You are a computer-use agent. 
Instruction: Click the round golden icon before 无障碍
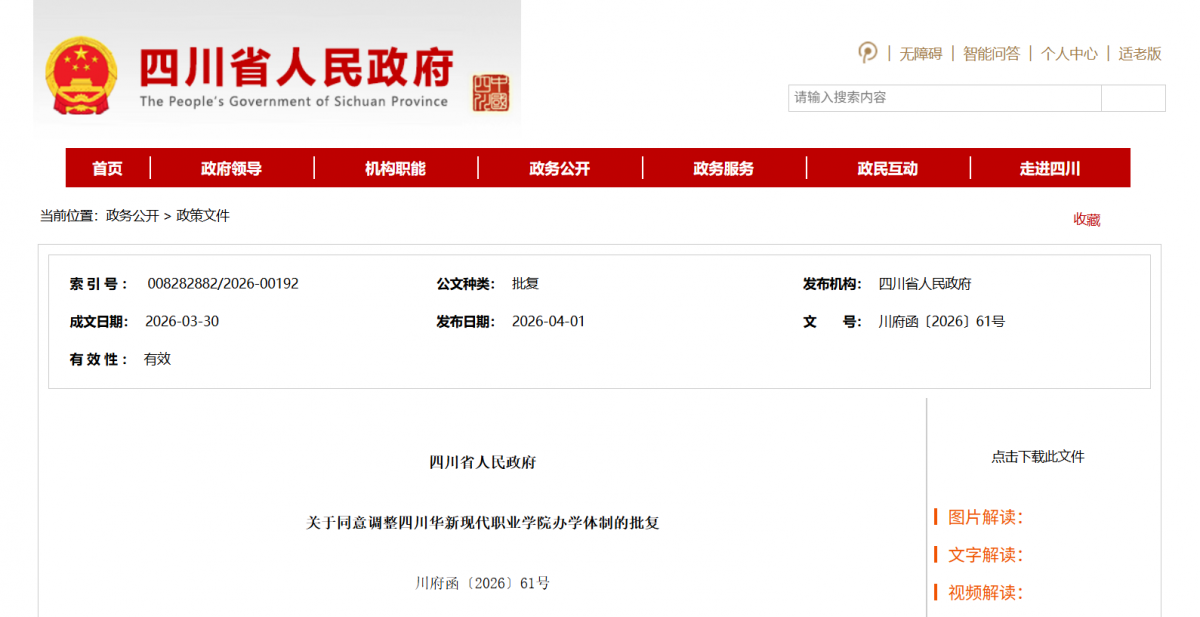[x=868, y=53]
